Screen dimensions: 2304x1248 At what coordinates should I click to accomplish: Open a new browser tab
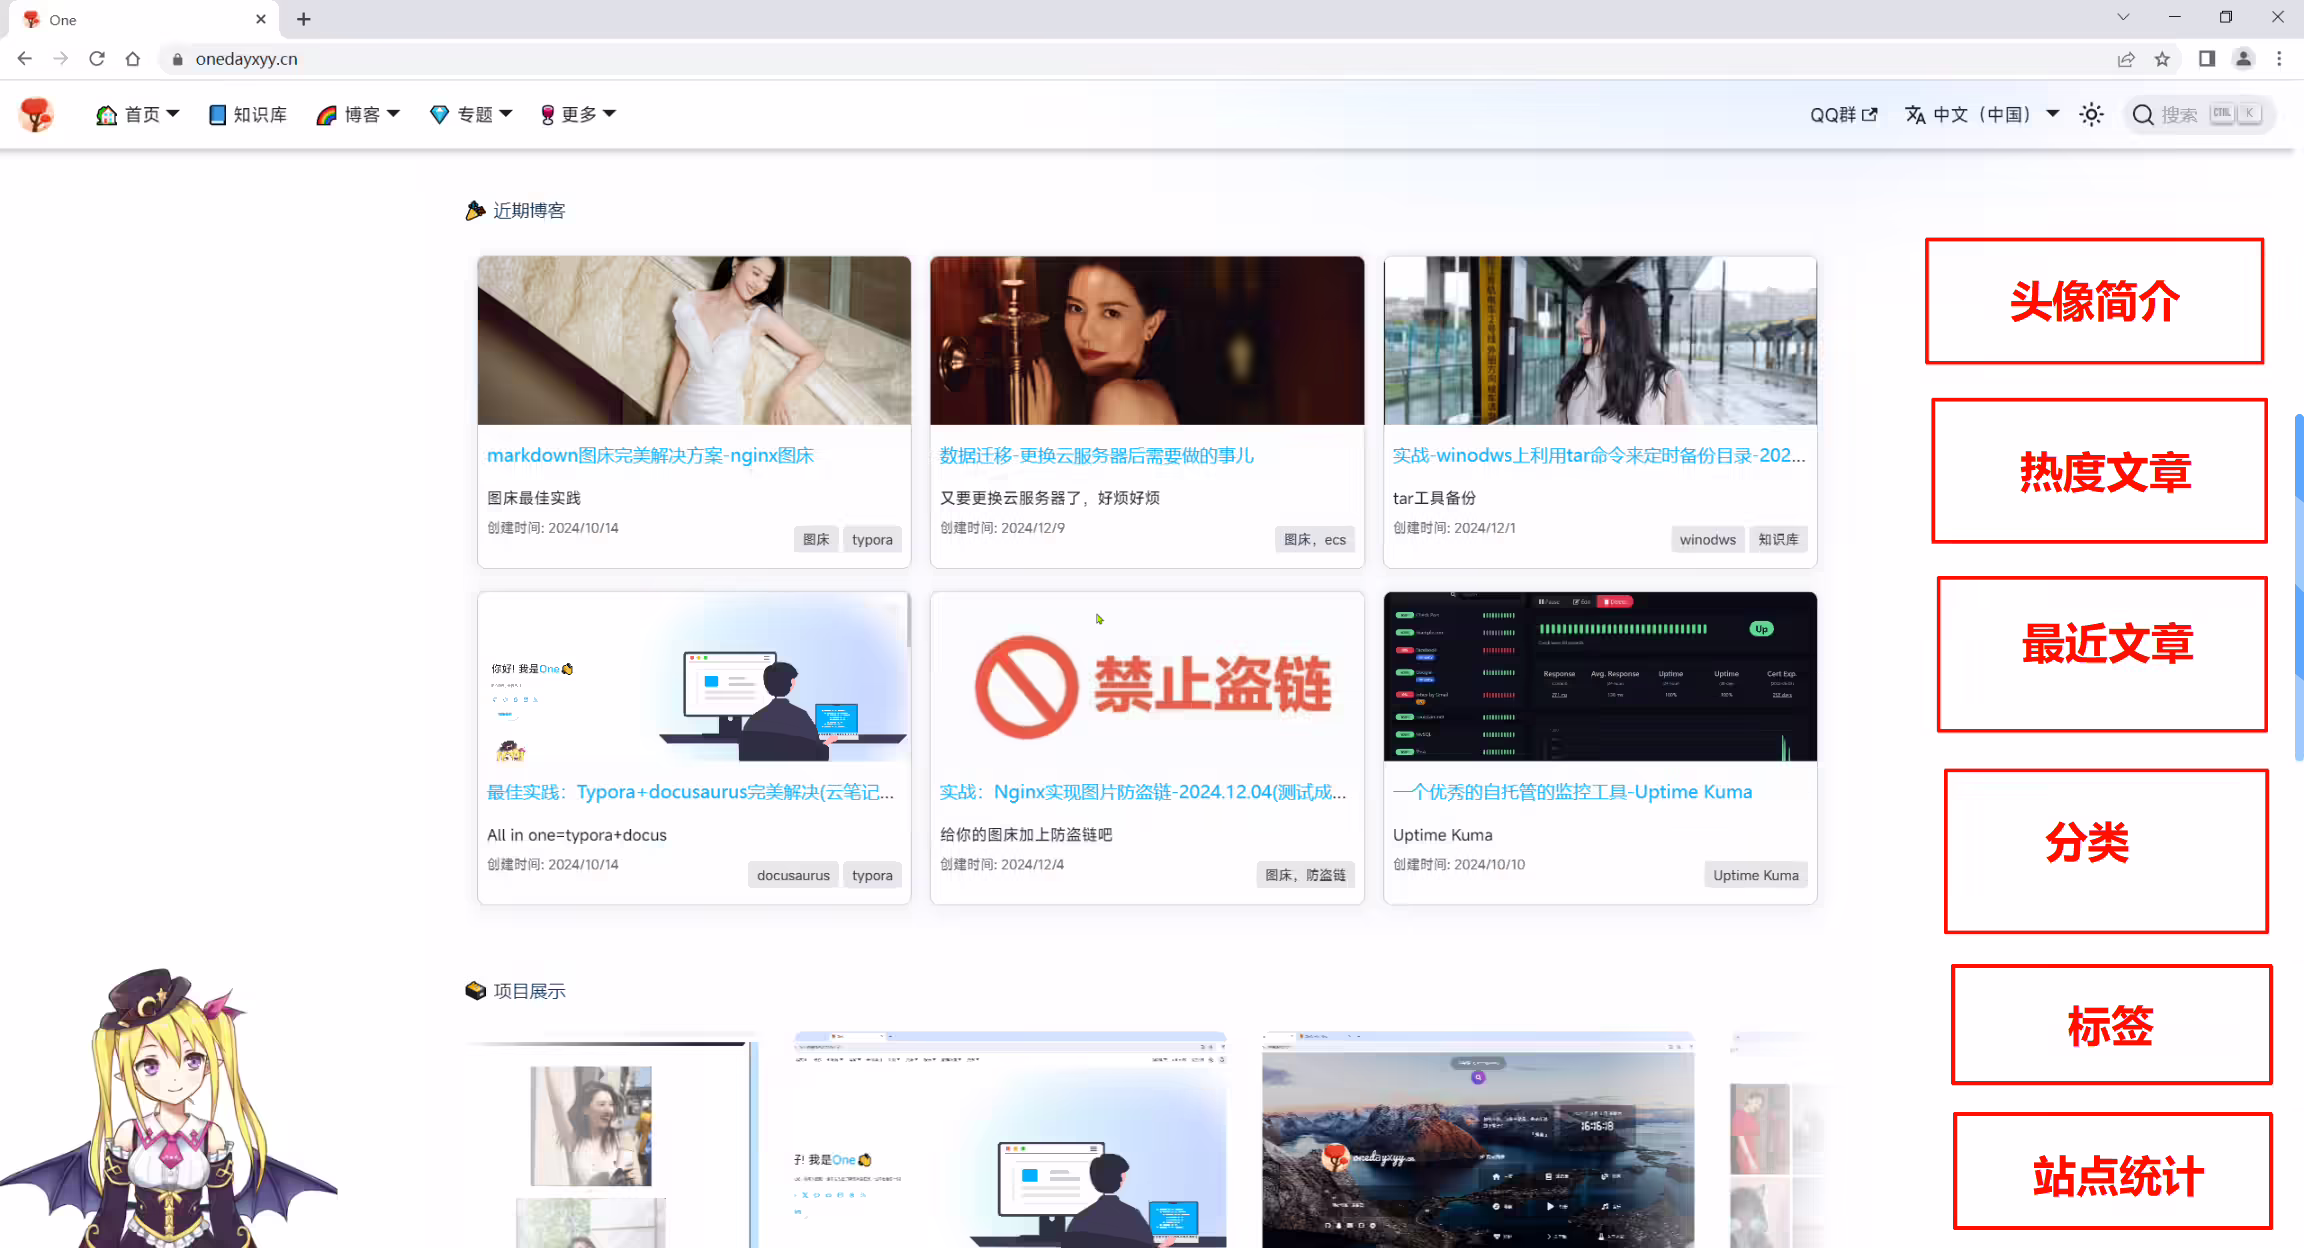pyautogui.click(x=304, y=19)
